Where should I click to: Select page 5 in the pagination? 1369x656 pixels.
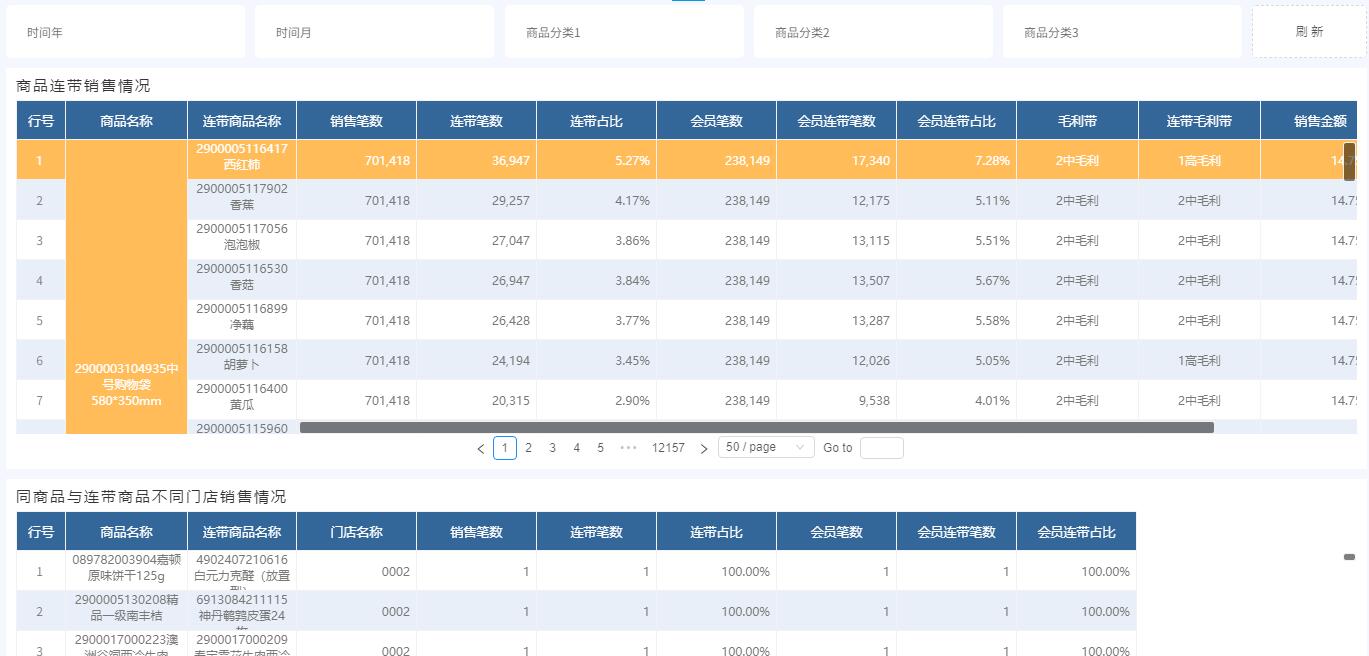tap(600, 447)
